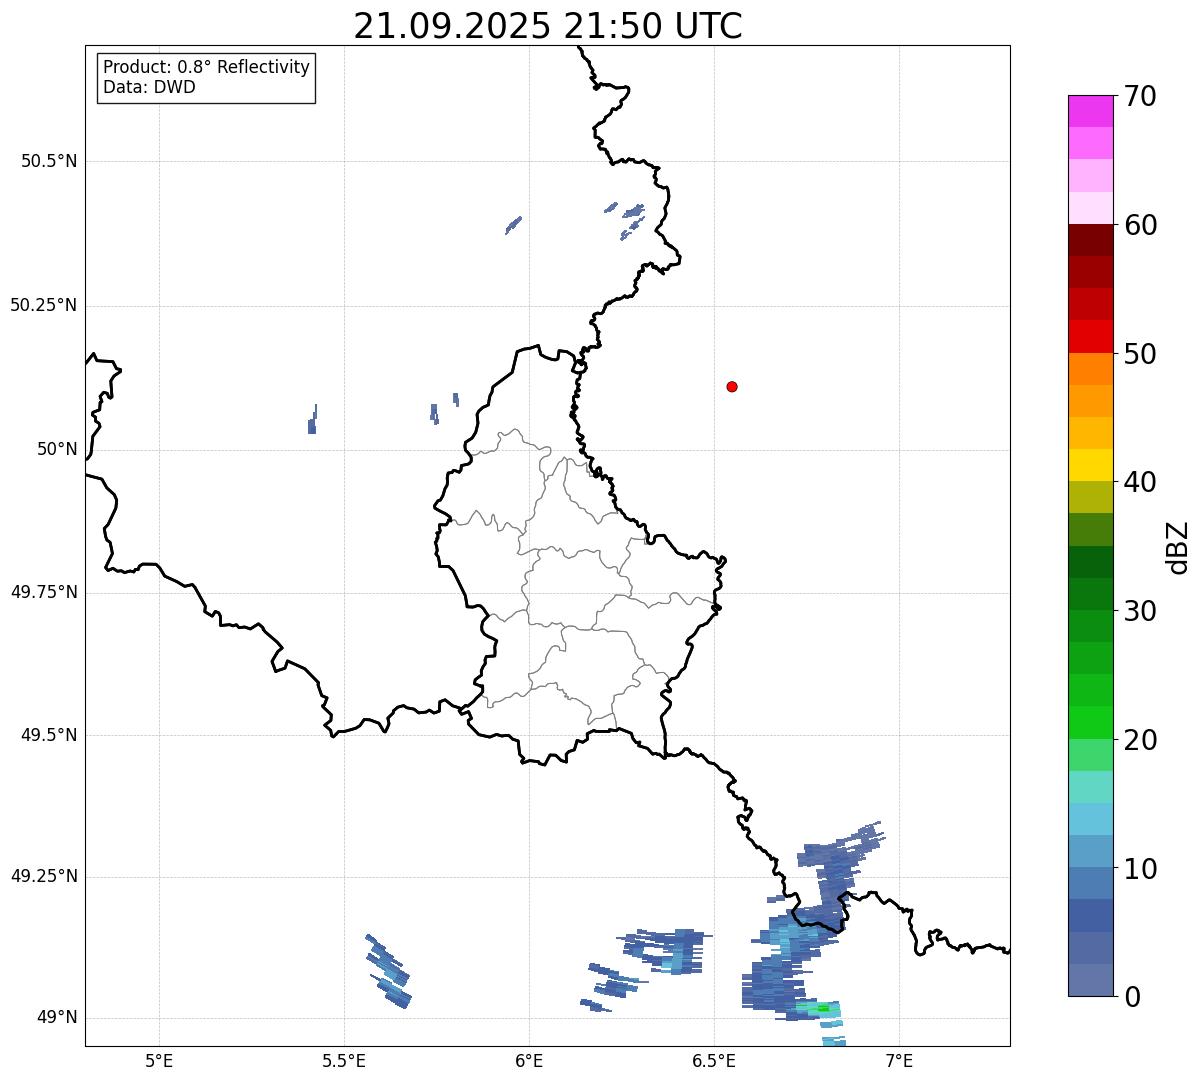Click the orange swatch just below 50
This screenshot has height=1081, width=1202.
pyautogui.click(x=1090, y=369)
